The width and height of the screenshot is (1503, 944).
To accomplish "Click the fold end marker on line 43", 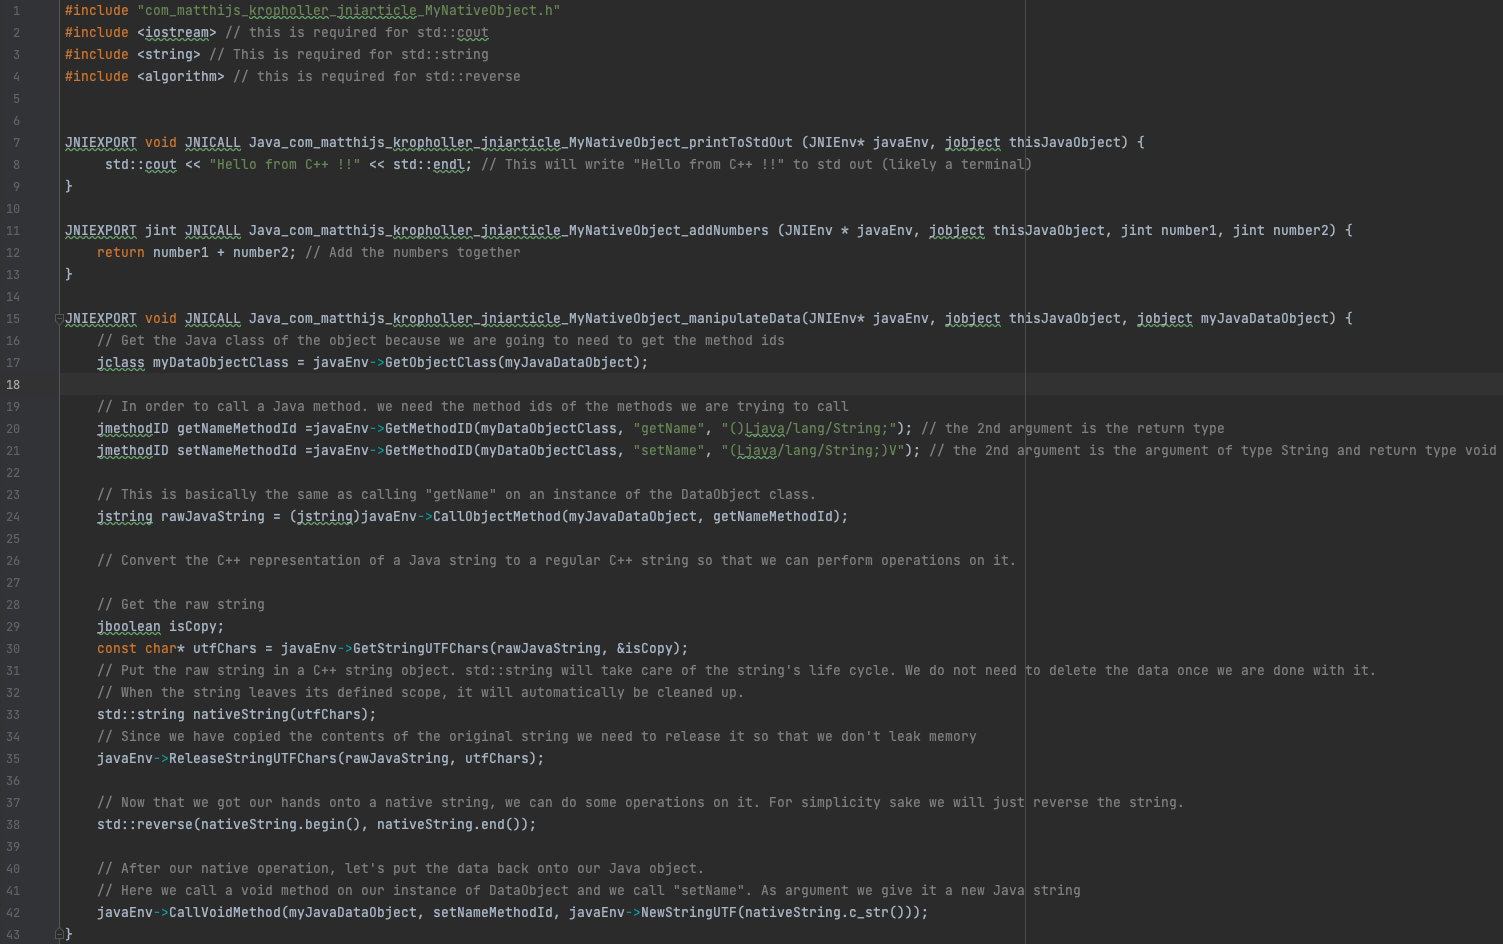I will tap(59, 934).
